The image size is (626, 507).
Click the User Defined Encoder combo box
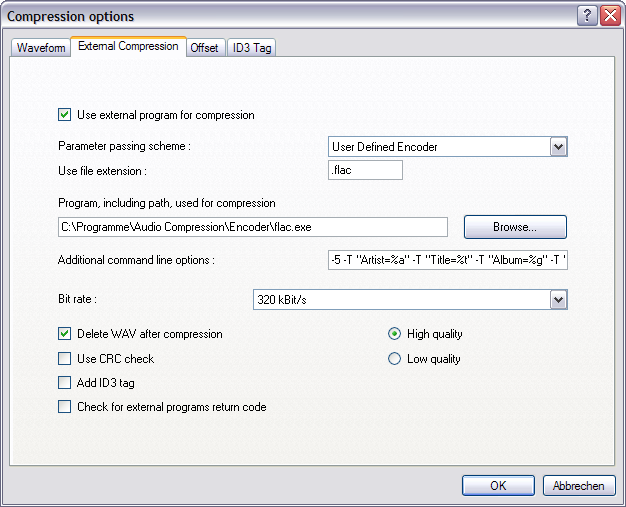tap(448, 147)
